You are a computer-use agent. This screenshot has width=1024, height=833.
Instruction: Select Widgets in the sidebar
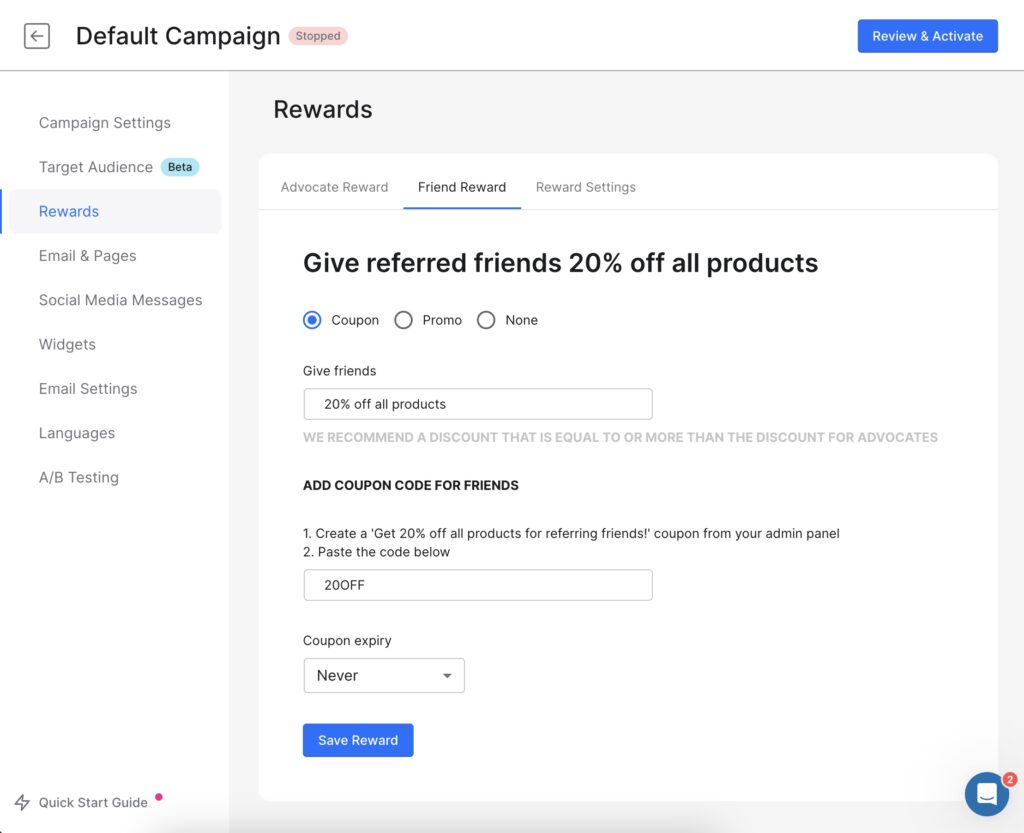coord(66,344)
